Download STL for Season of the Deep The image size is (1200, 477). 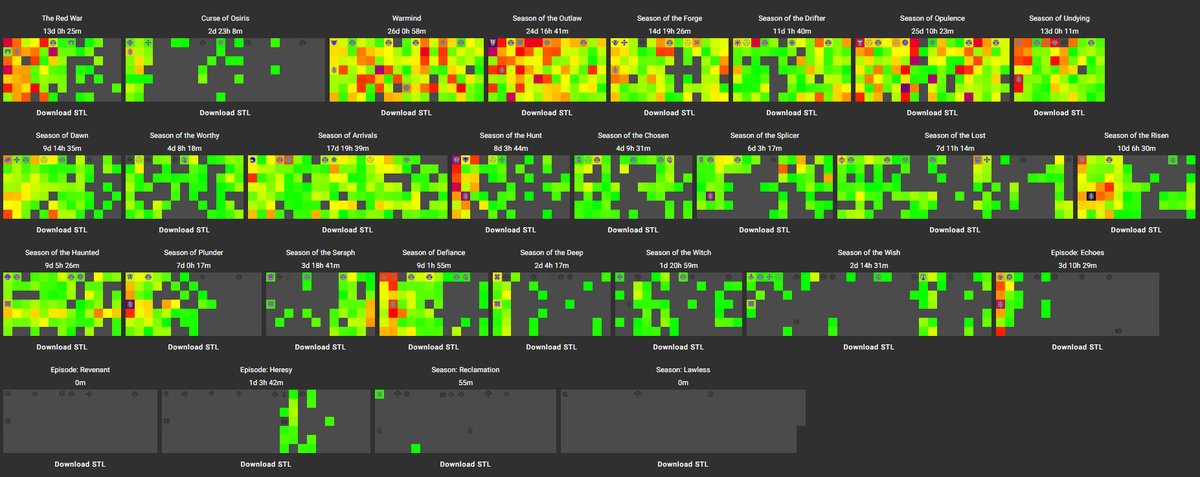tap(552, 347)
